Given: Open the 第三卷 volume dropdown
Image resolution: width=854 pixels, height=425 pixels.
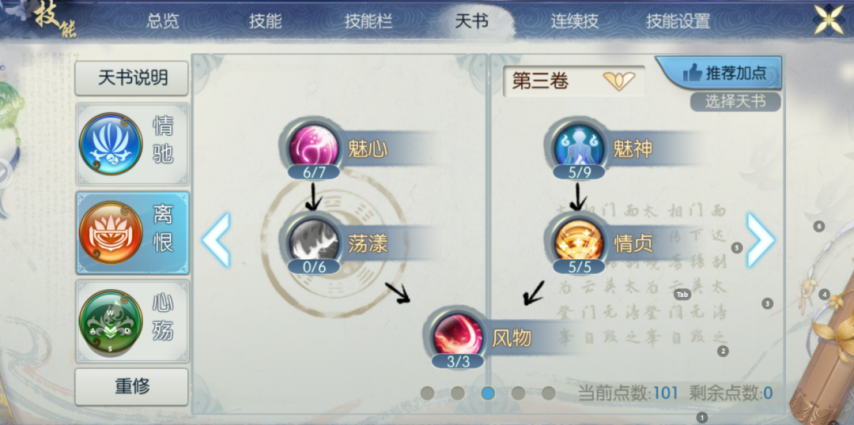Looking at the screenshot, I should click(x=574, y=81).
